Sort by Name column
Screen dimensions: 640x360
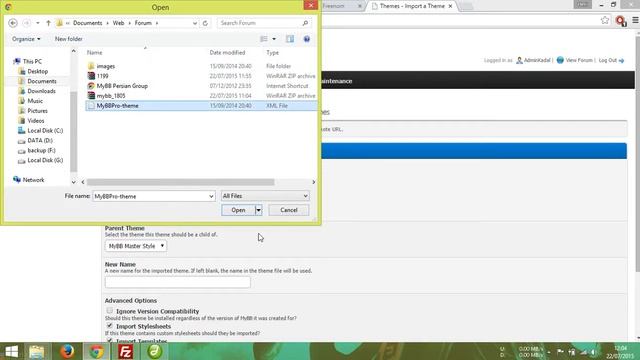[x=95, y=53]
